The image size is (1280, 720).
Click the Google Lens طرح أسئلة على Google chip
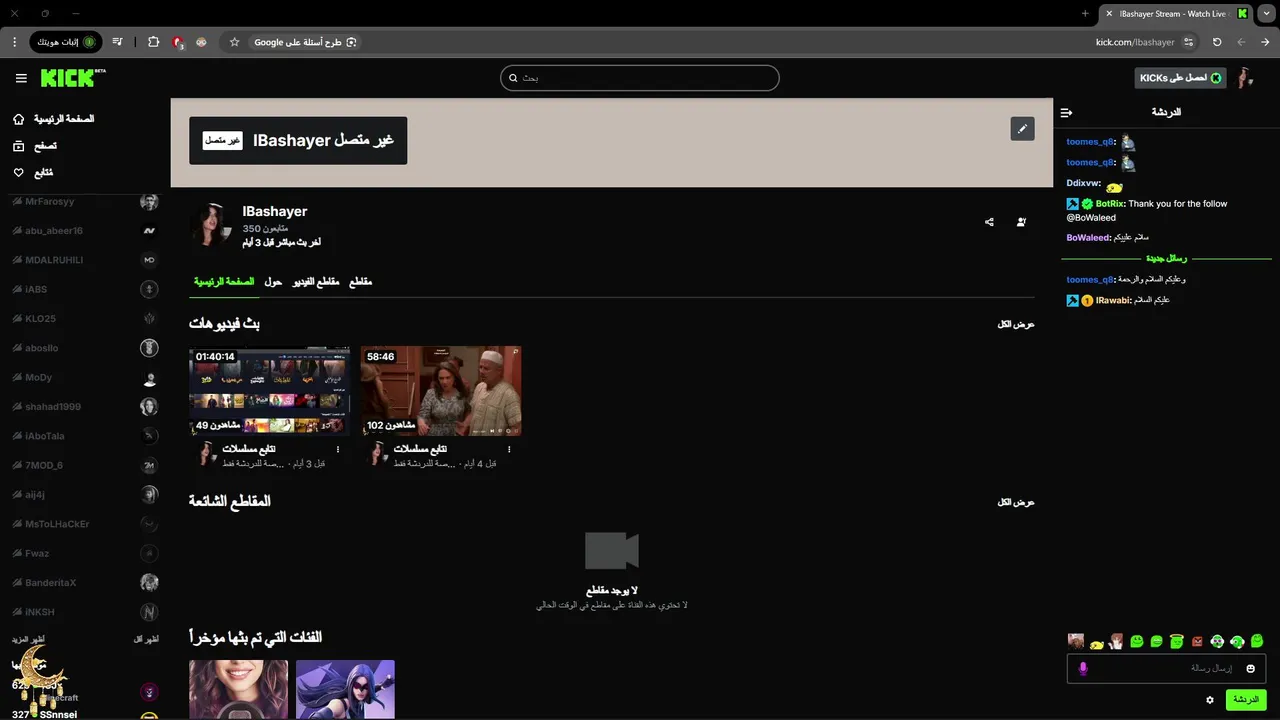(x=306, y=42)
